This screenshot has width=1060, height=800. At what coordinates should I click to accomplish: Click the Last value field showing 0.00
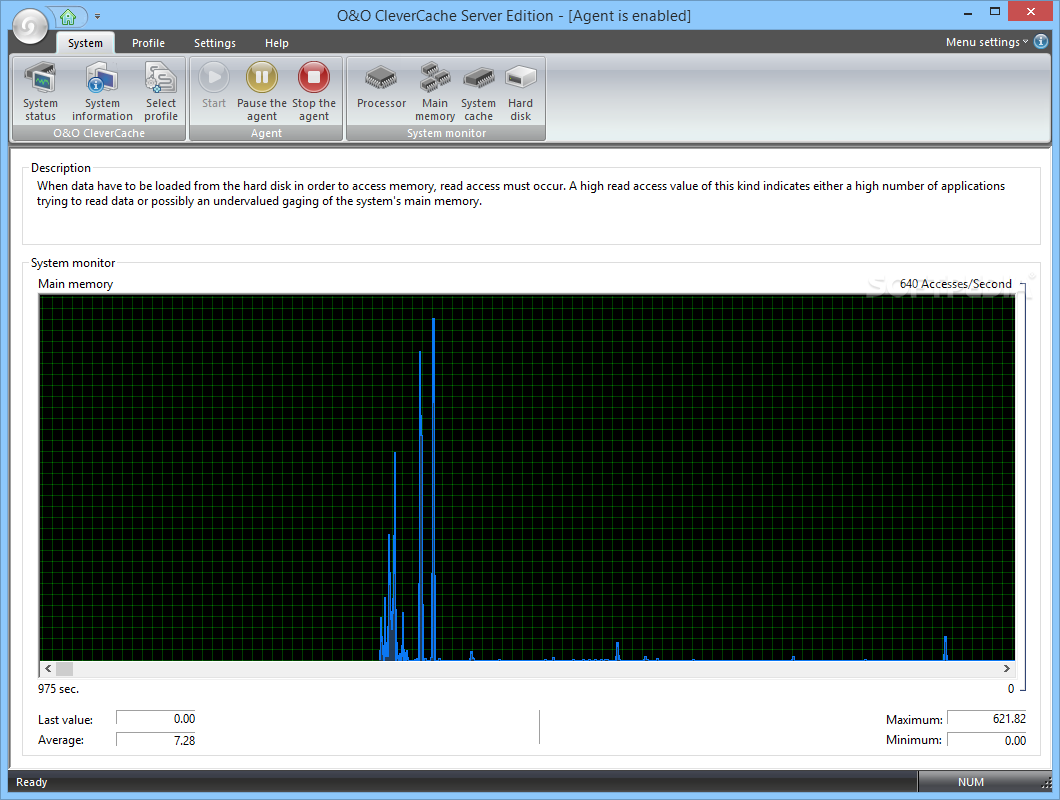point(156,719)
